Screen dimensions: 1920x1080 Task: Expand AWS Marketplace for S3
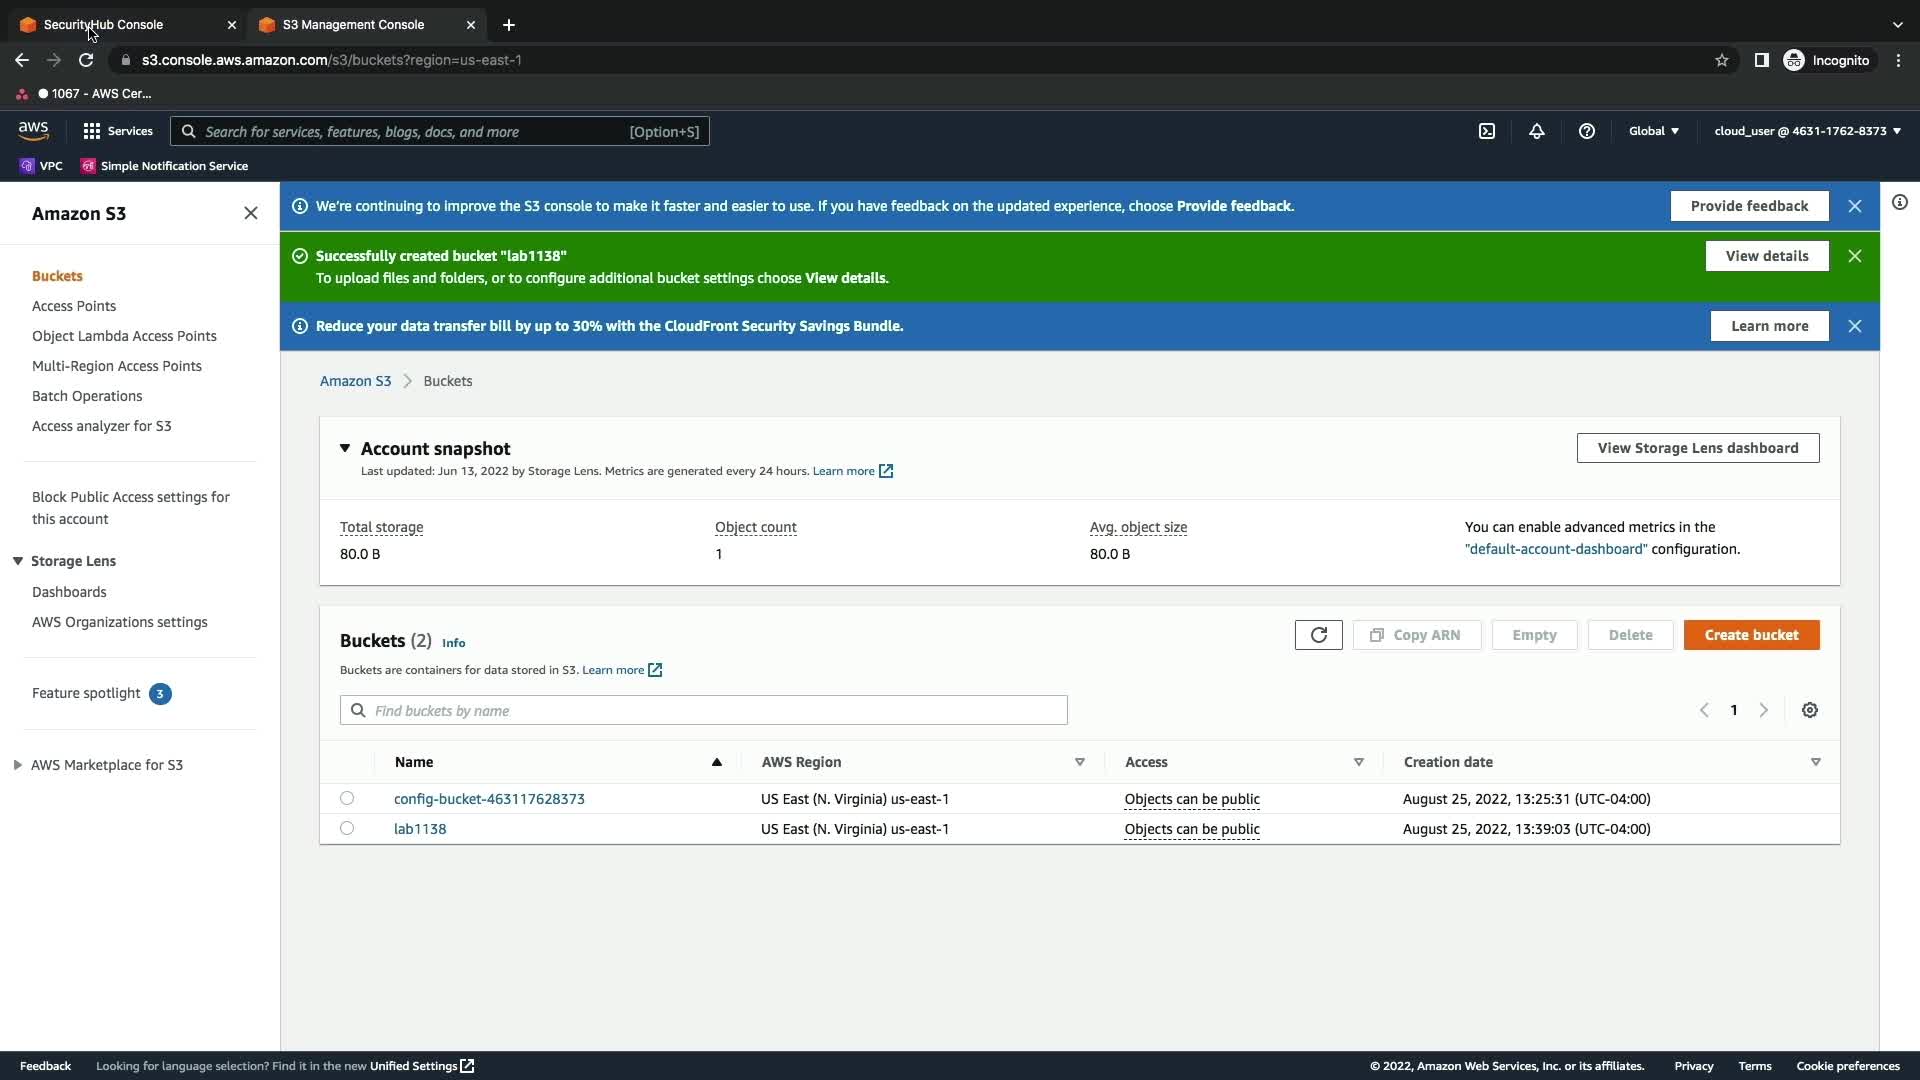pos(18,765)
